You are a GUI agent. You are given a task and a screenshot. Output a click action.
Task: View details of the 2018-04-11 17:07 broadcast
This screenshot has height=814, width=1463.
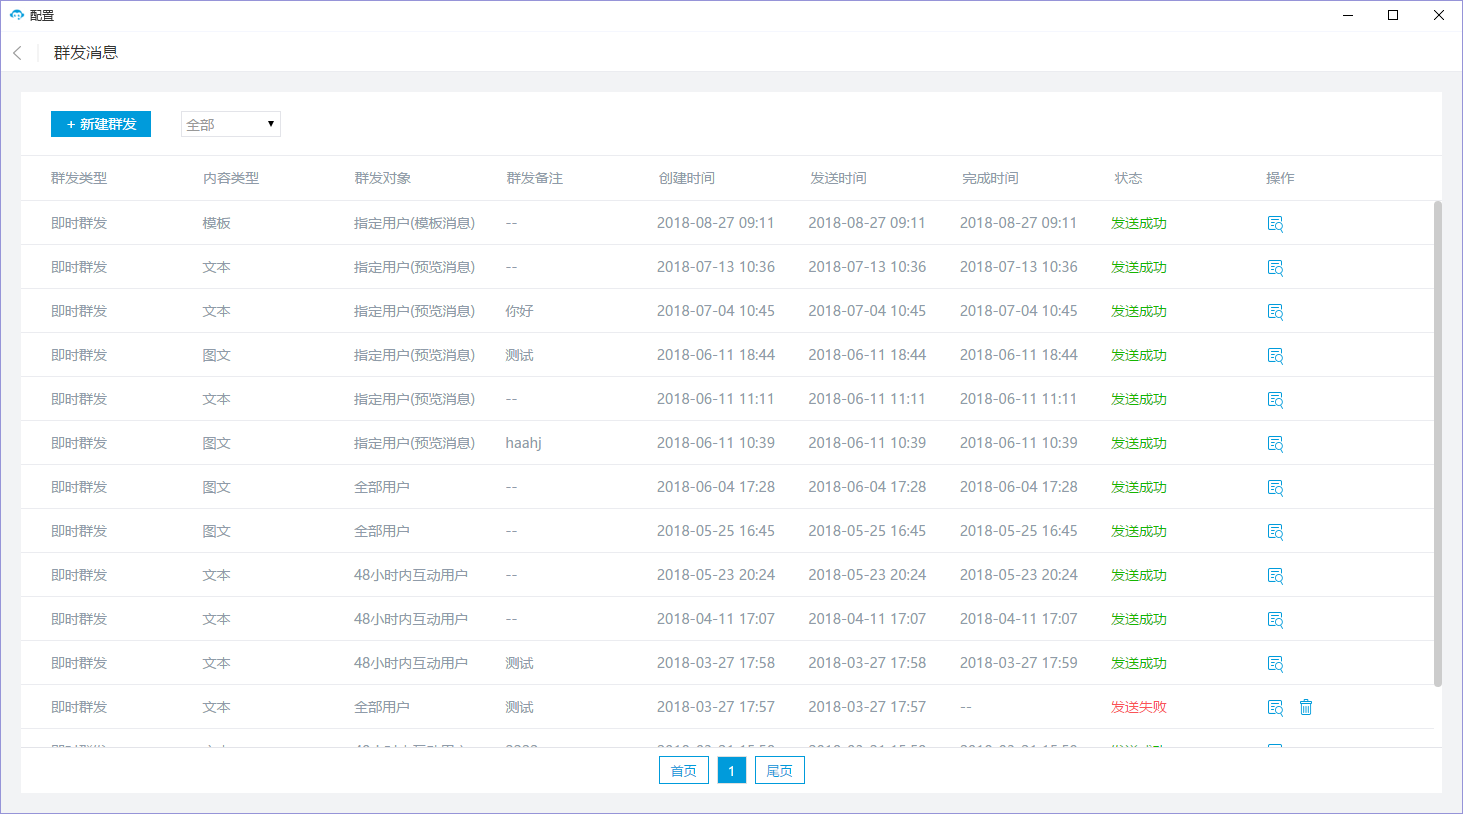(1275, 620)
